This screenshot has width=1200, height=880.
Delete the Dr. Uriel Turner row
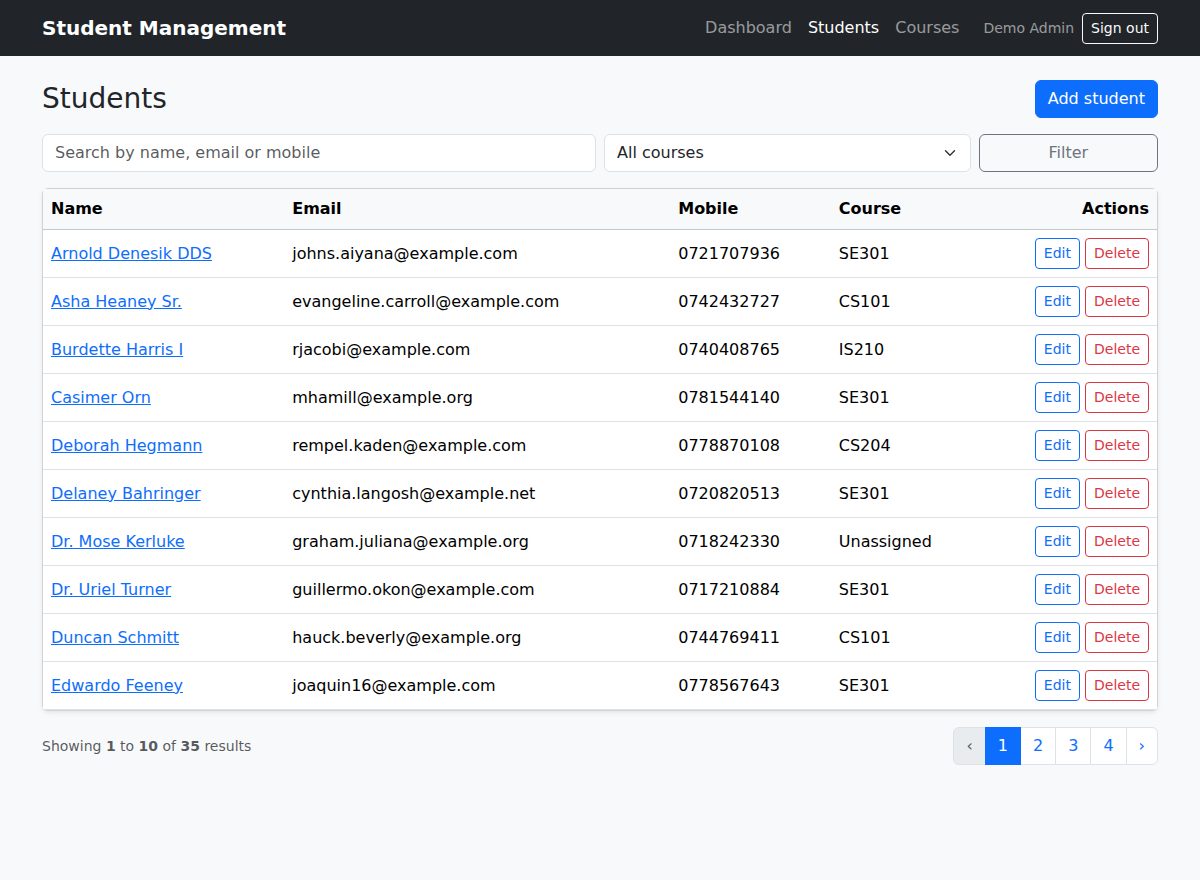(1117, 590)
